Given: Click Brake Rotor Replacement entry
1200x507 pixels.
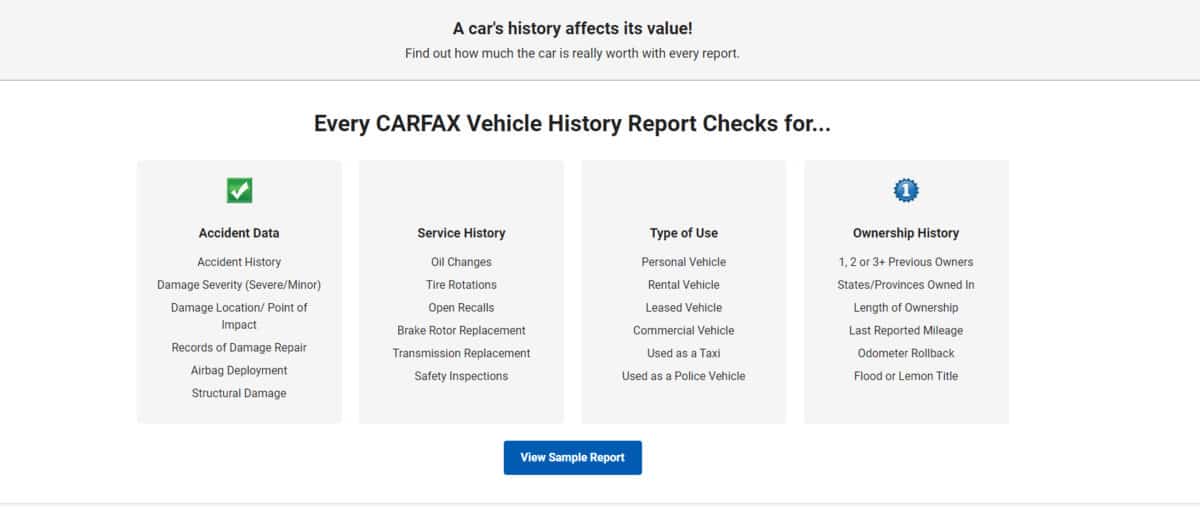Looking at the screenshot, I should (x=461, y=330).
